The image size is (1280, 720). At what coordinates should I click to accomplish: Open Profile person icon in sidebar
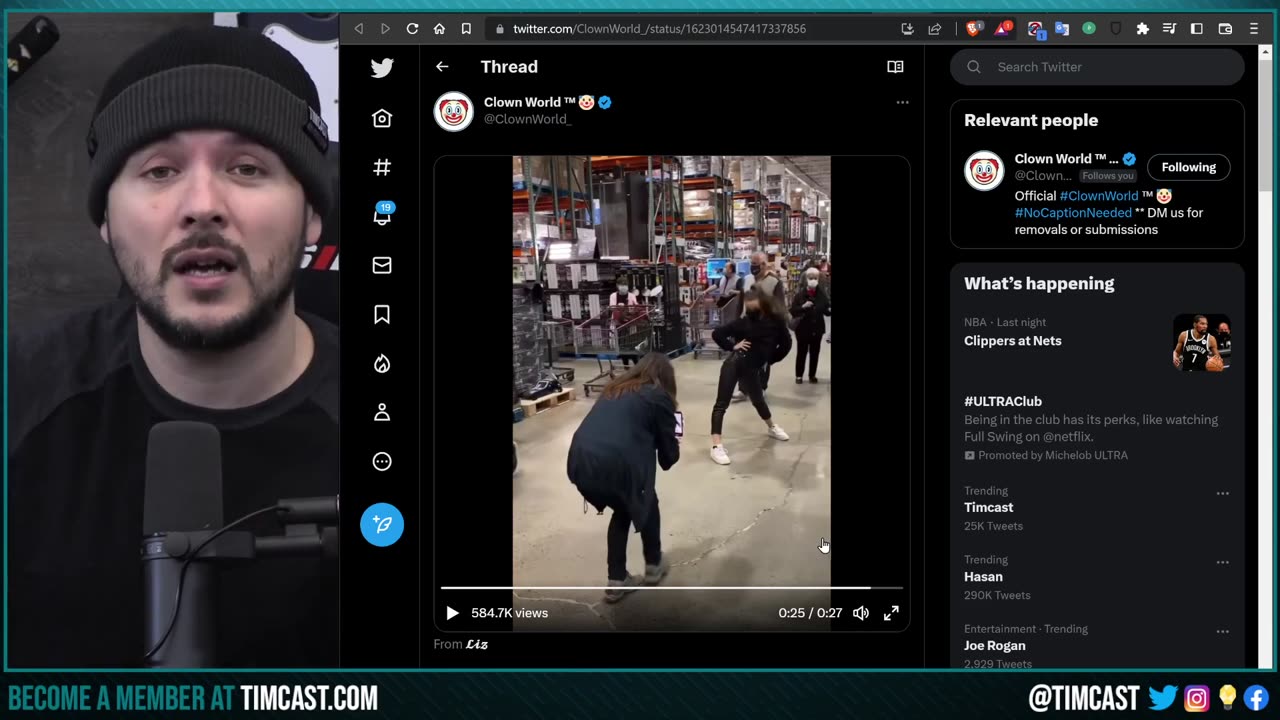pyautogui.click(x=382, y=412)
